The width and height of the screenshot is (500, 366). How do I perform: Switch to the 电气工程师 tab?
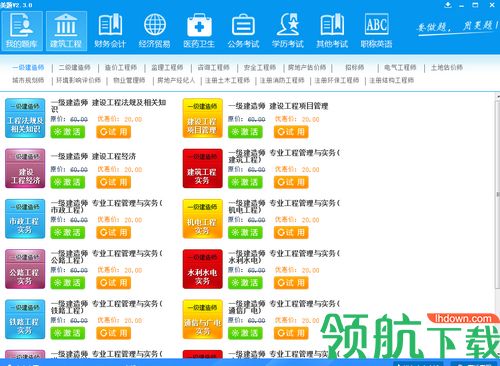400,67
